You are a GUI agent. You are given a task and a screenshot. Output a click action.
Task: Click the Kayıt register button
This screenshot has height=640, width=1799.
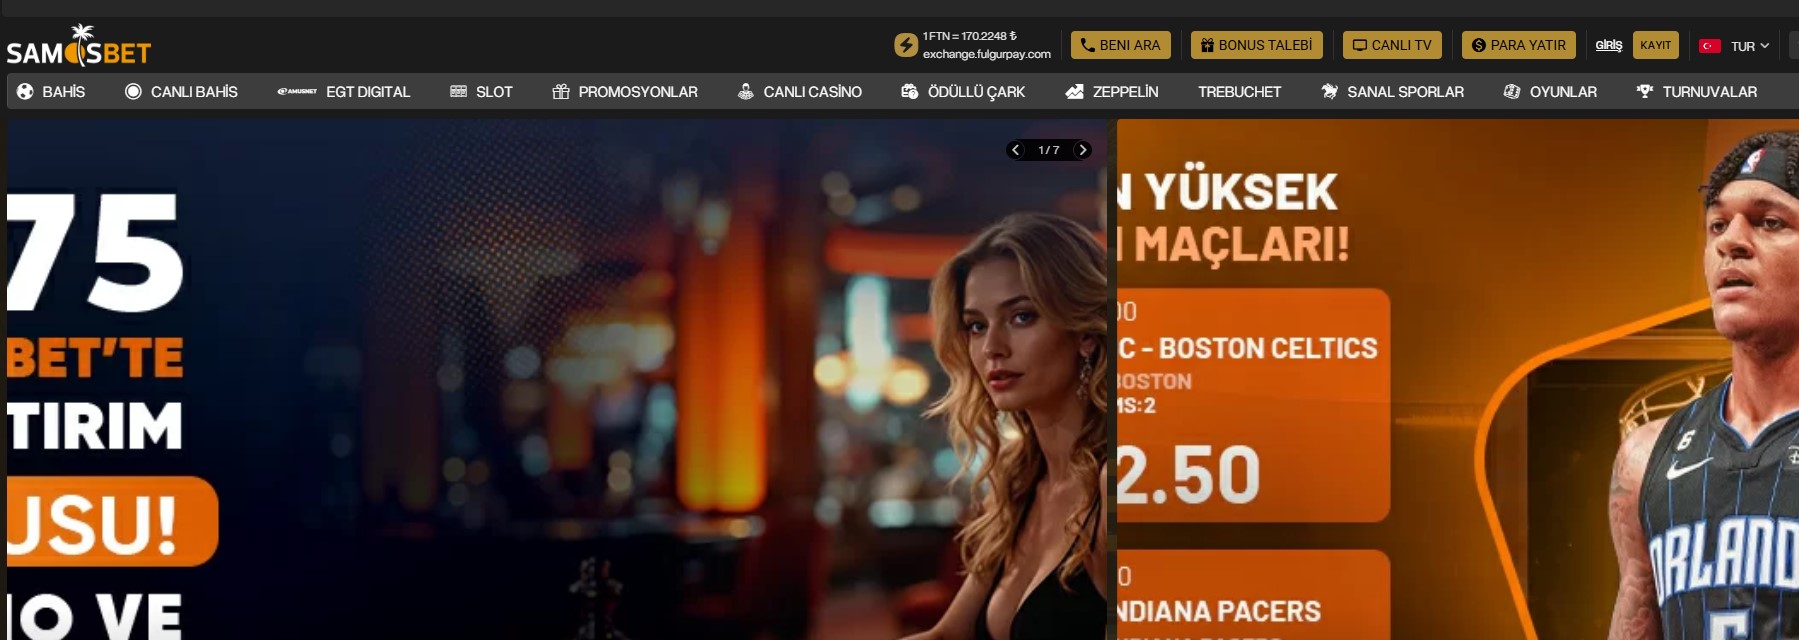(1656, 45)
